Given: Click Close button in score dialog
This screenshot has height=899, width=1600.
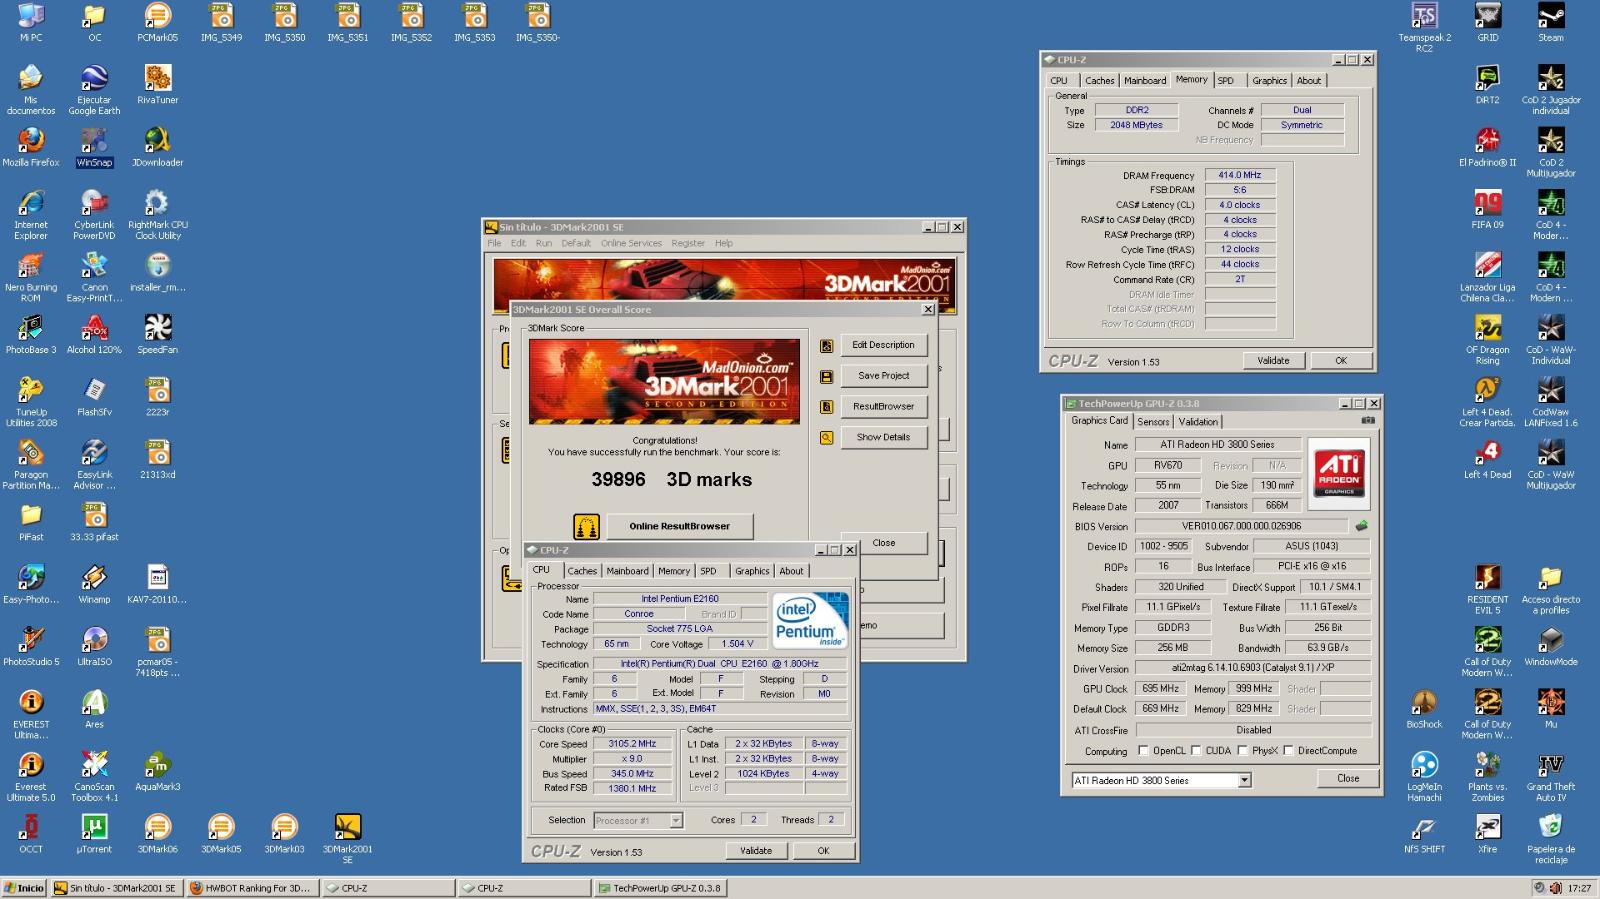Looking at the screenshot, I should 884,543.
